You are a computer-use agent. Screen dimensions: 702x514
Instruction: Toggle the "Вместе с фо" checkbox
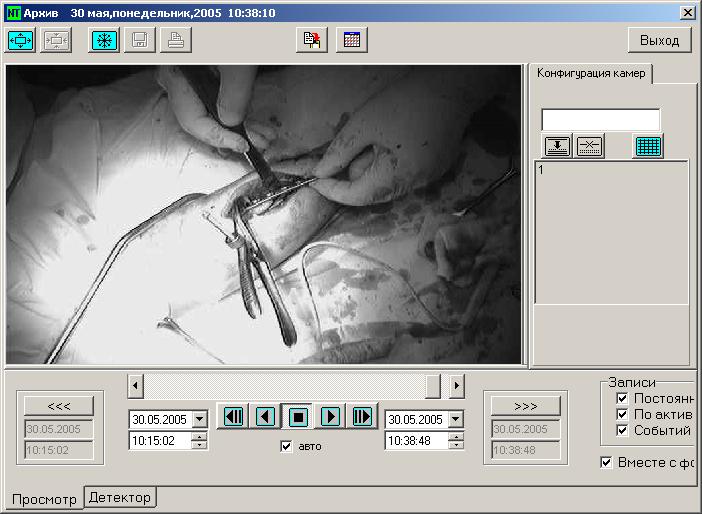tap(606, 462)
